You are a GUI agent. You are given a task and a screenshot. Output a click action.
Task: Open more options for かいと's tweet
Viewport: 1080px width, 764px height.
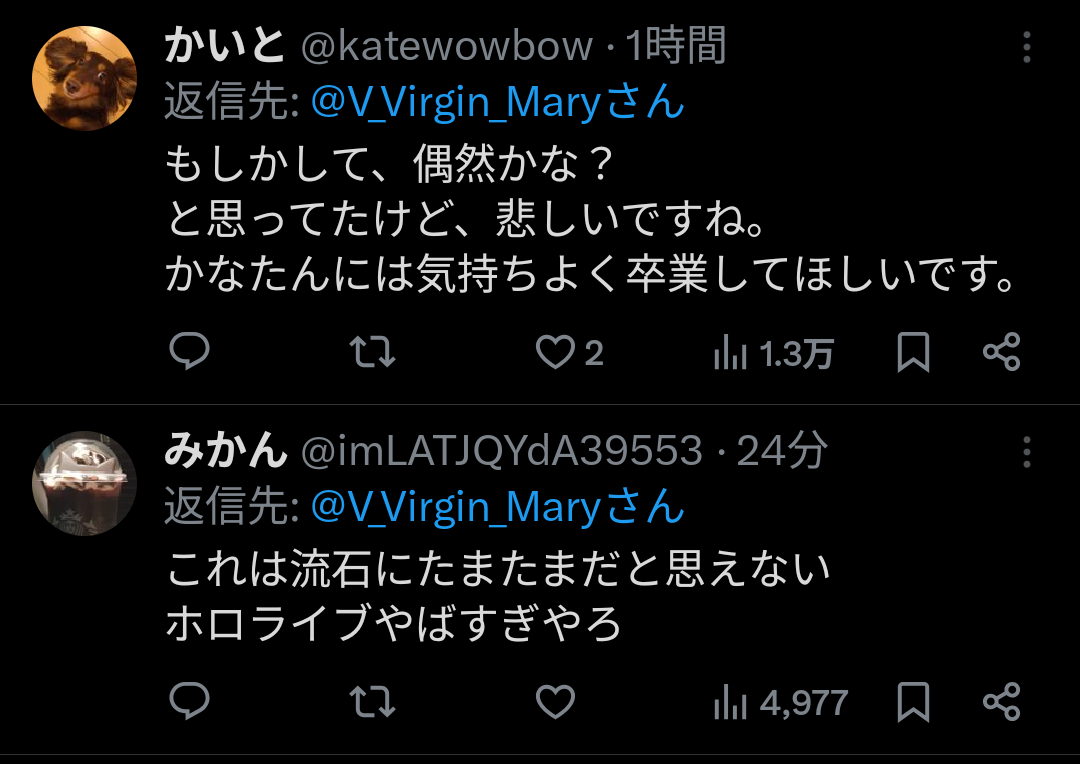(1026, 47)
